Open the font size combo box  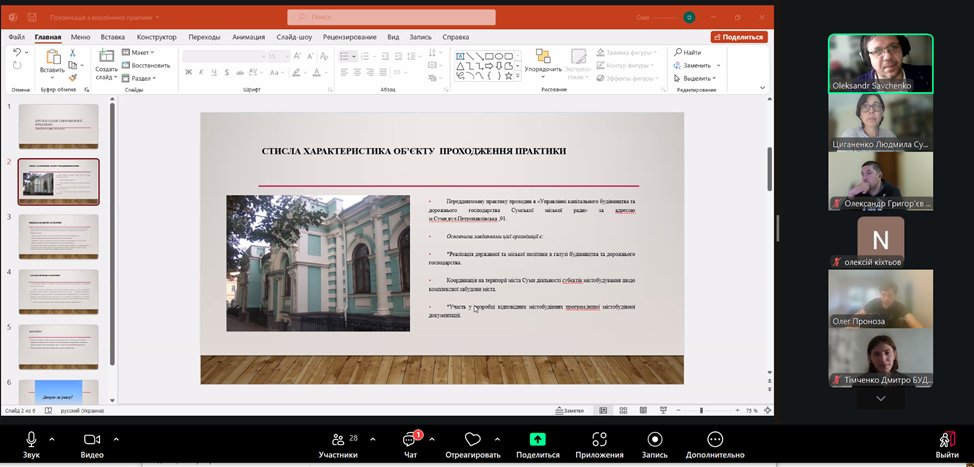[x=279, y=57]
